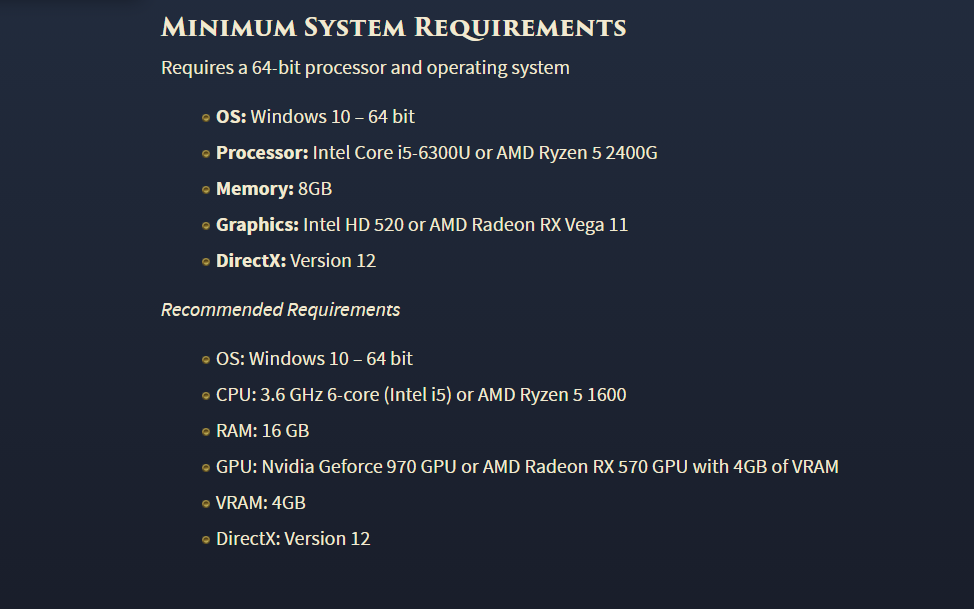Click the Minimum System Requirements heading
Viewport: 974px width, 609px height.
(x=393, y=27)
